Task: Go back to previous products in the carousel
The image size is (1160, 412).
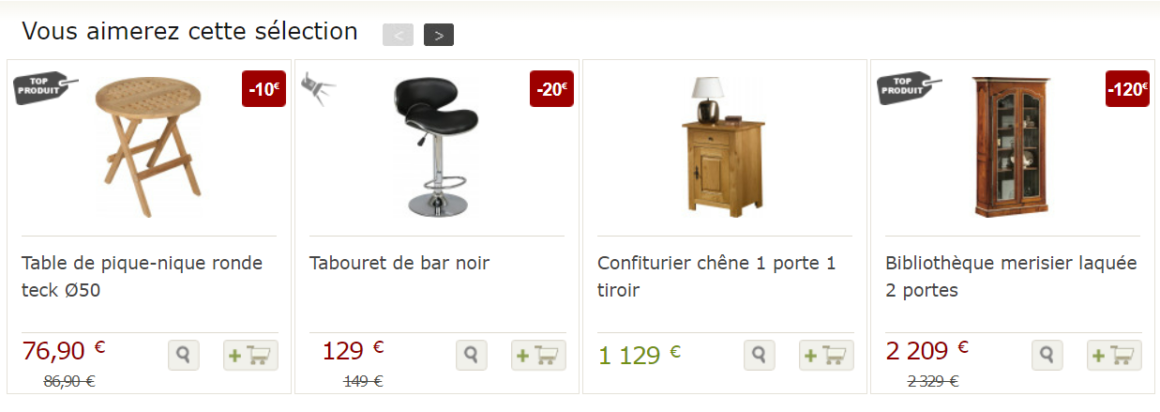Action: click(398, 35)
